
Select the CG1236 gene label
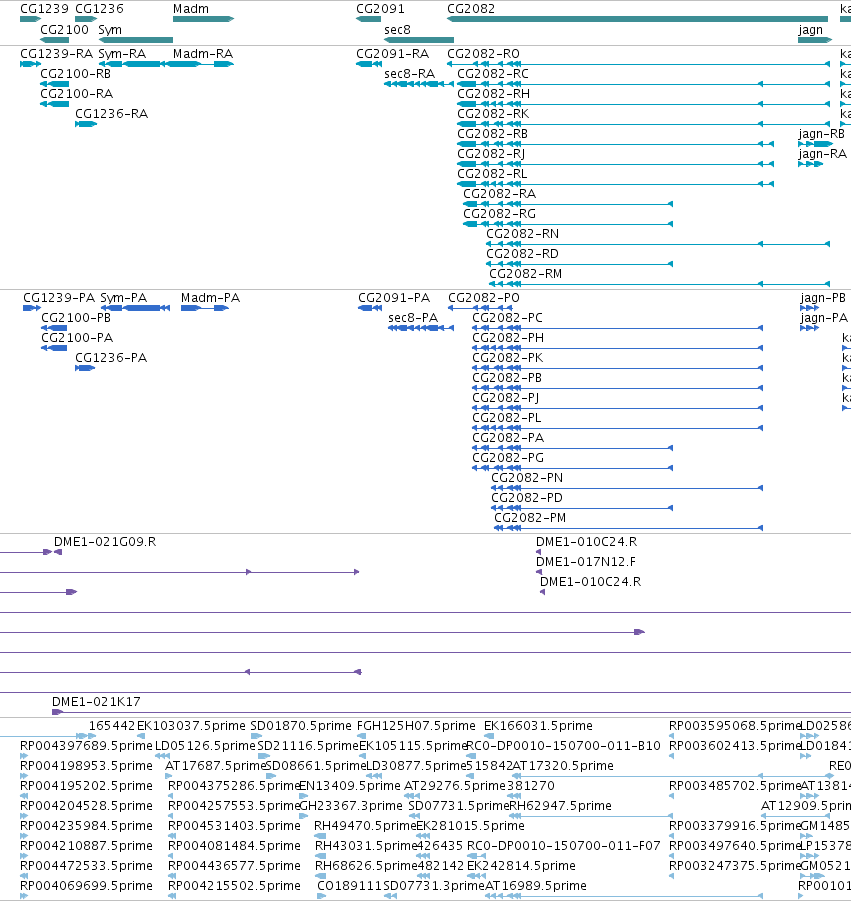tap(99, 9)
